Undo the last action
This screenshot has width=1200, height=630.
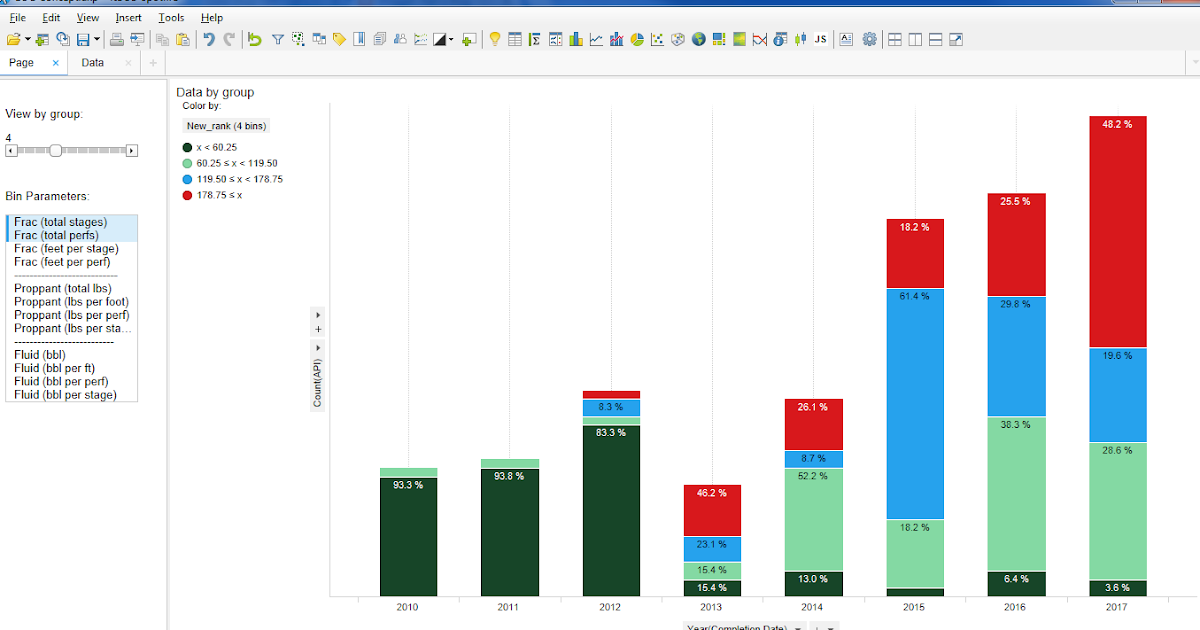[209, 40]
